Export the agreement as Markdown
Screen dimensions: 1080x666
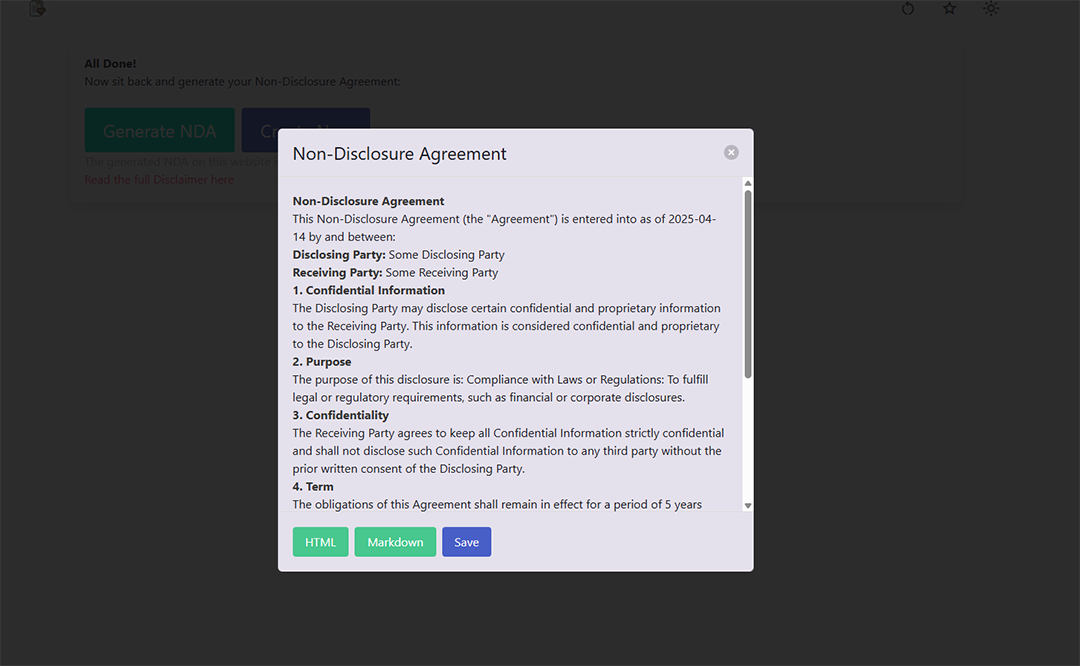tap(395, 542)
